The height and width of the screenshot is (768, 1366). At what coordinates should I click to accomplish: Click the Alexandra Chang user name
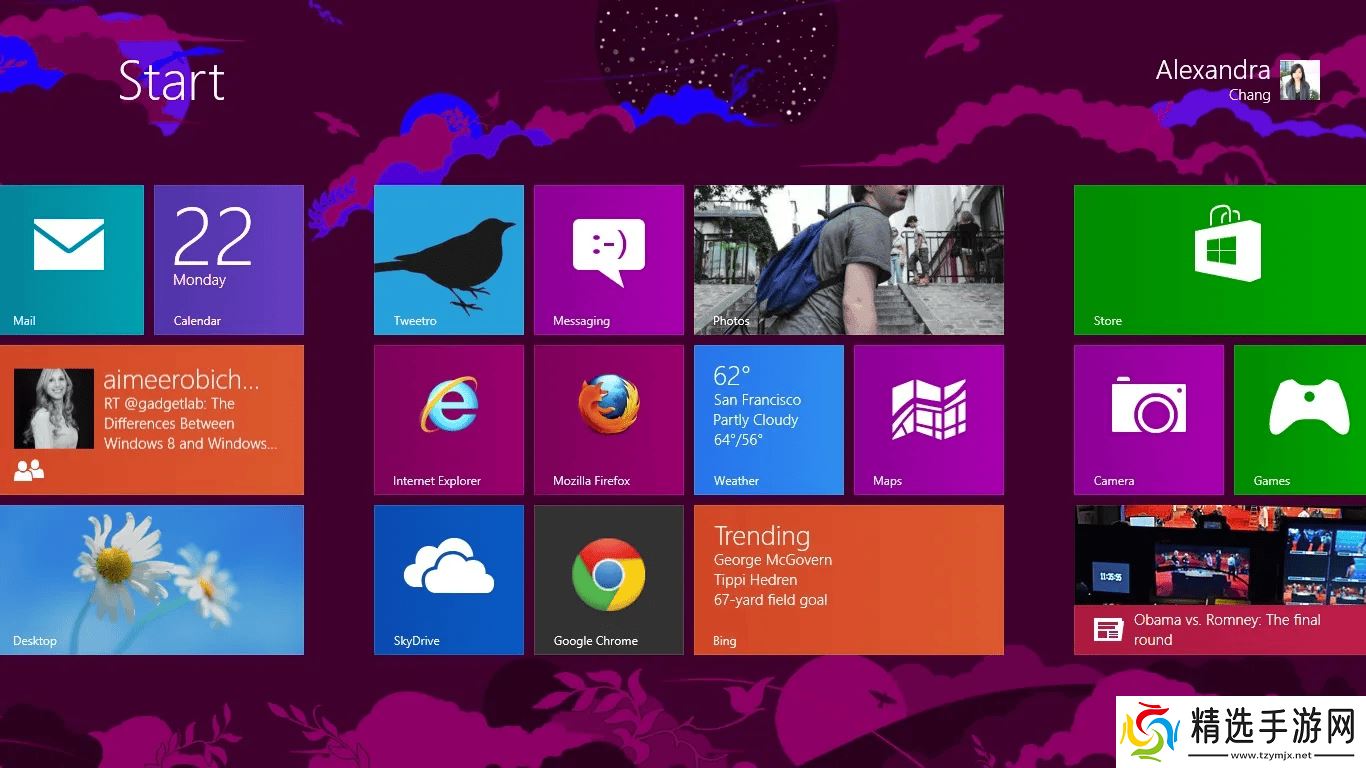(x=1212, y=72)
